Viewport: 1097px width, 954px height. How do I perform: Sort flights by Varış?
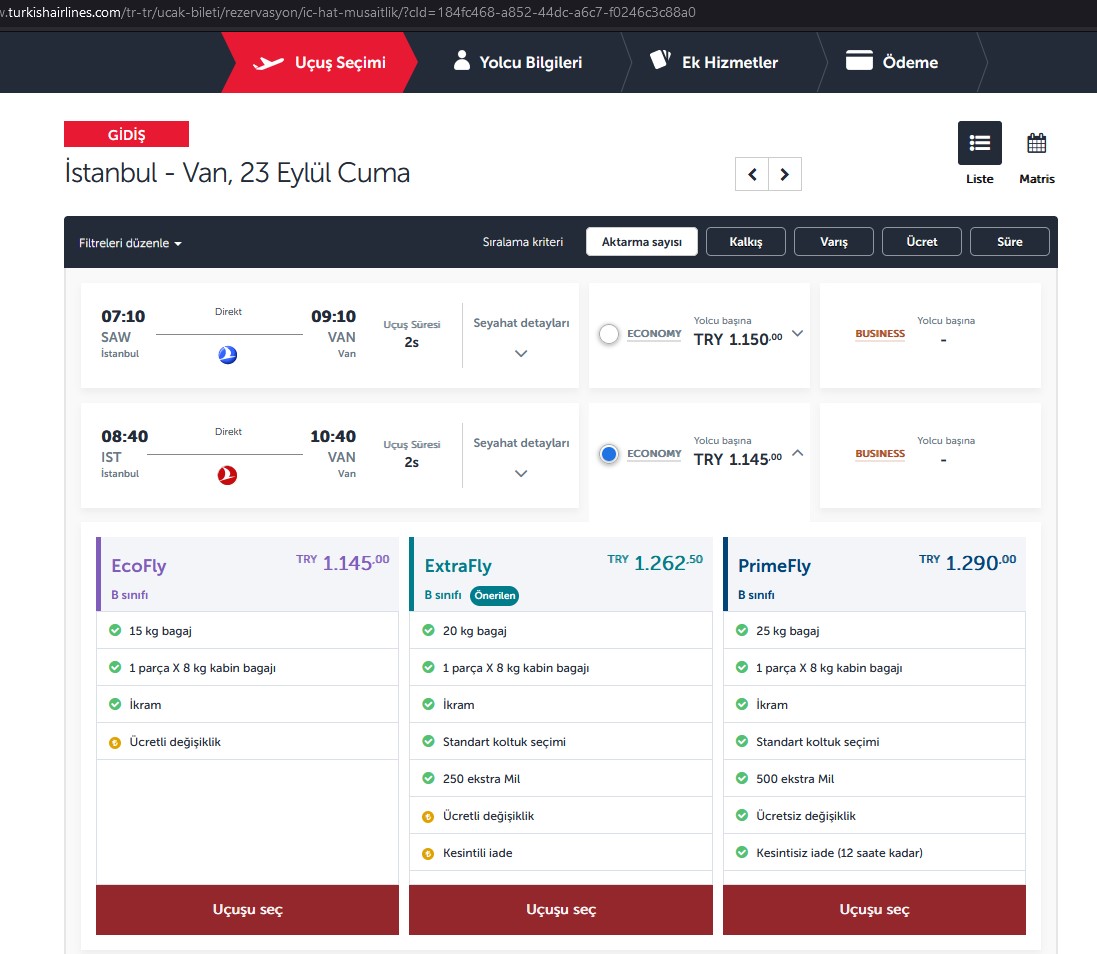click(x=834, y=242)
